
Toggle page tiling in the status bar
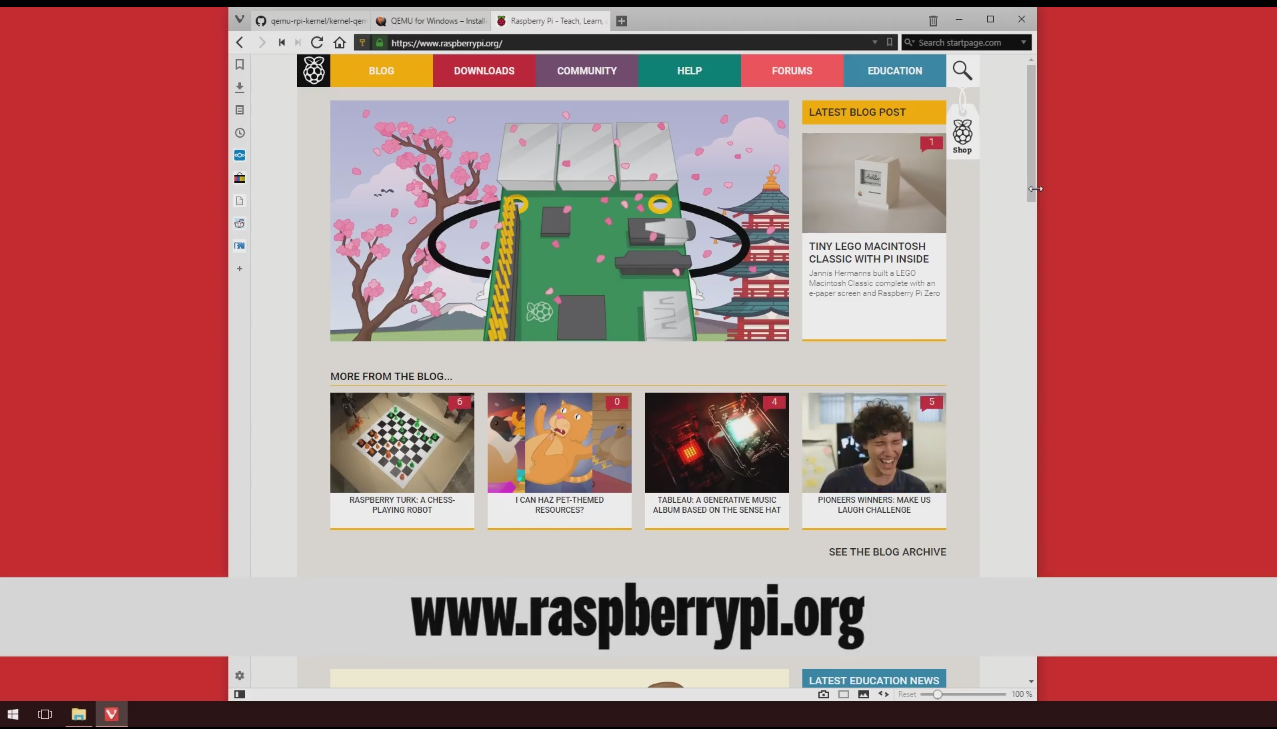[842, 694]
